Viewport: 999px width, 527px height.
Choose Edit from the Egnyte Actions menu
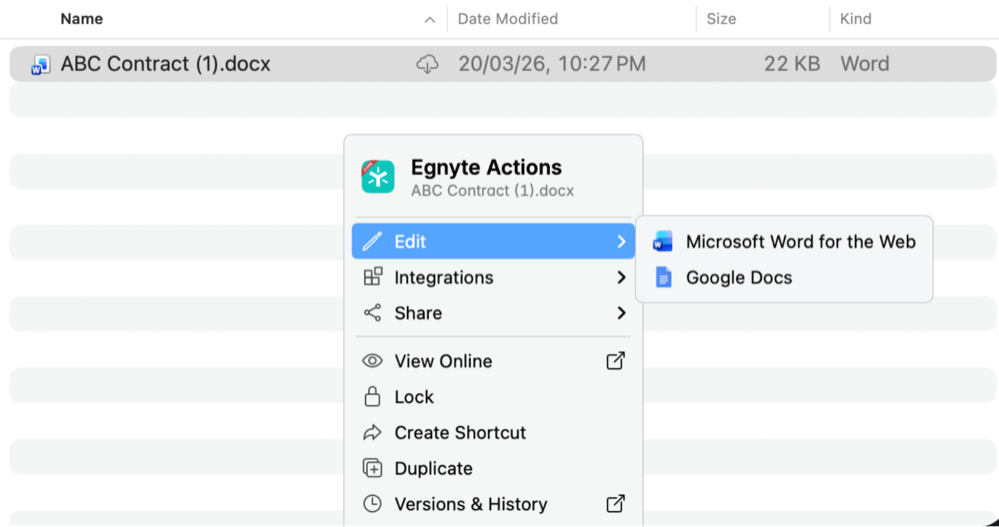point(493,242)
